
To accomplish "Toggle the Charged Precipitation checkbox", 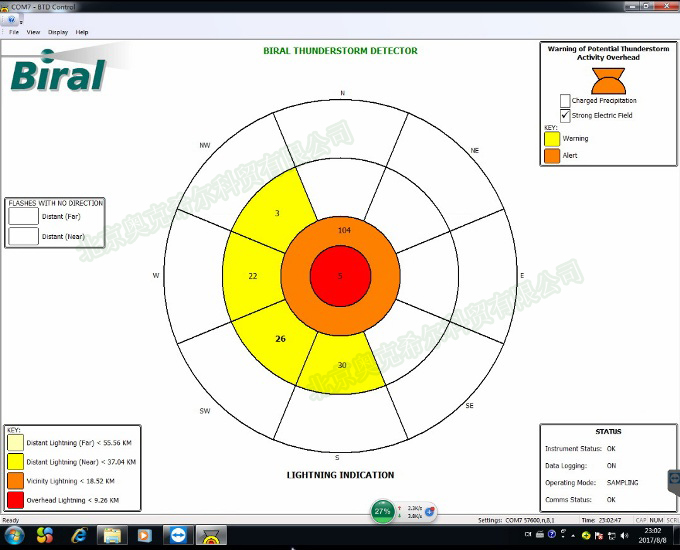I will pos(565,101).
